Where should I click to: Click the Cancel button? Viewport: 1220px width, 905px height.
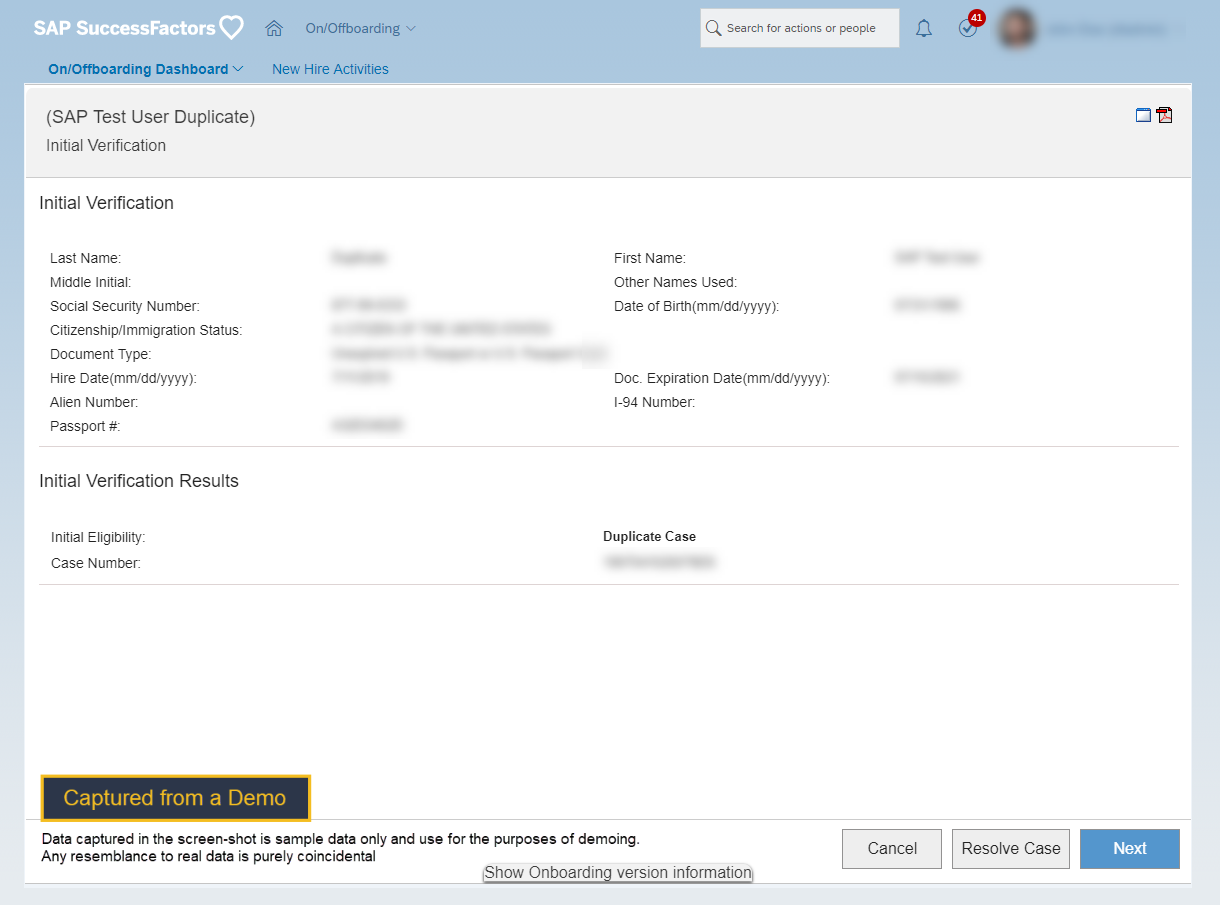click(x=892, y=848)
